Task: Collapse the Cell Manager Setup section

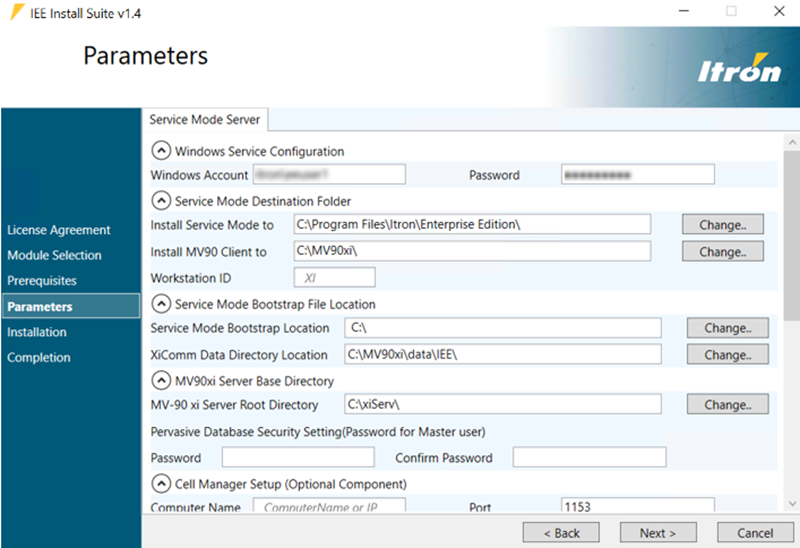Action: pos(161,484)
